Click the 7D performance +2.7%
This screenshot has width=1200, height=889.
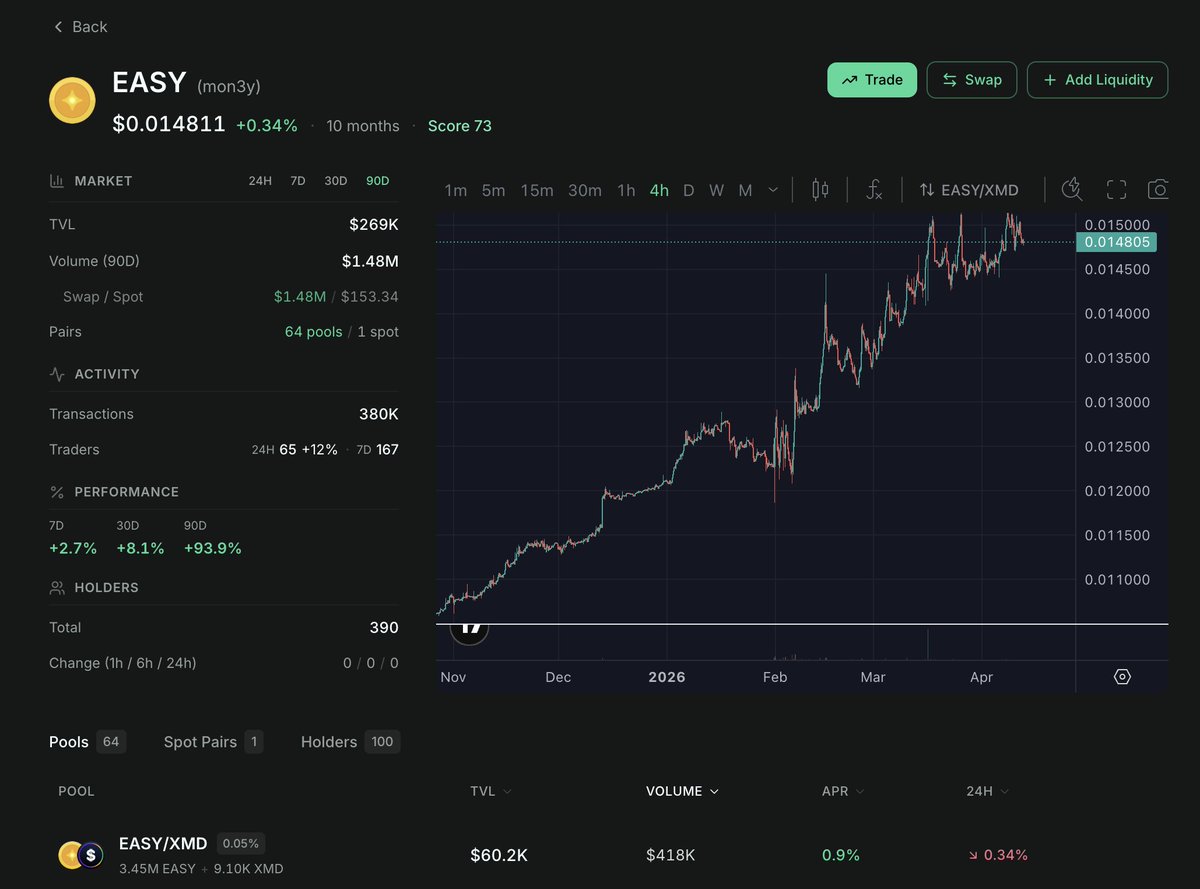click(x=73, y=548)
